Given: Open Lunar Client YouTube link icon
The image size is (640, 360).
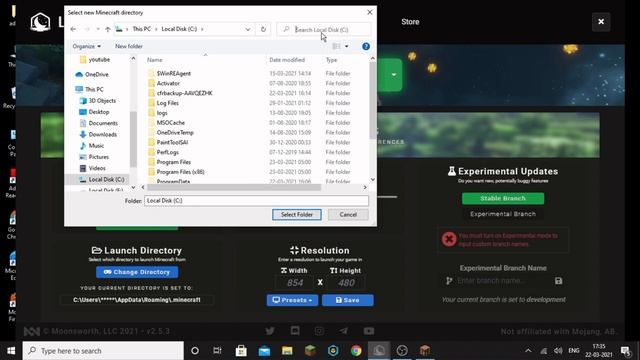Looking at the screenshot, I should point(369,331).
